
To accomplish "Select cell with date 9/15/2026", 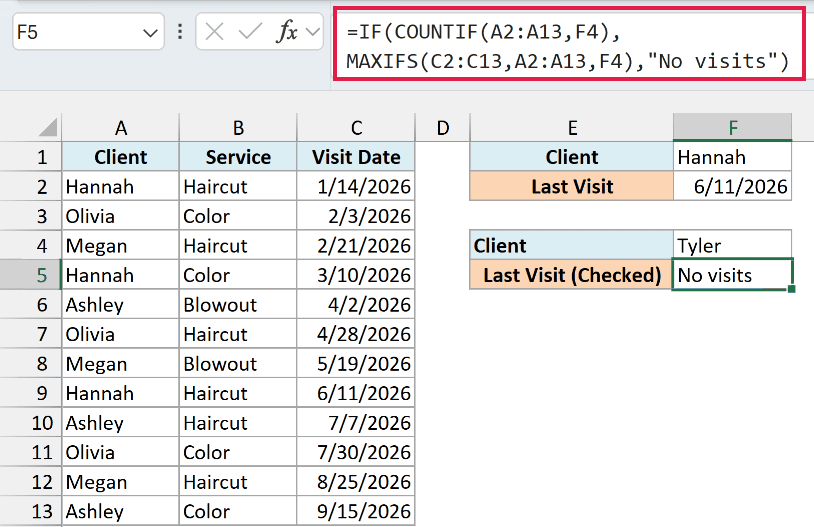I will coord(356,511).
